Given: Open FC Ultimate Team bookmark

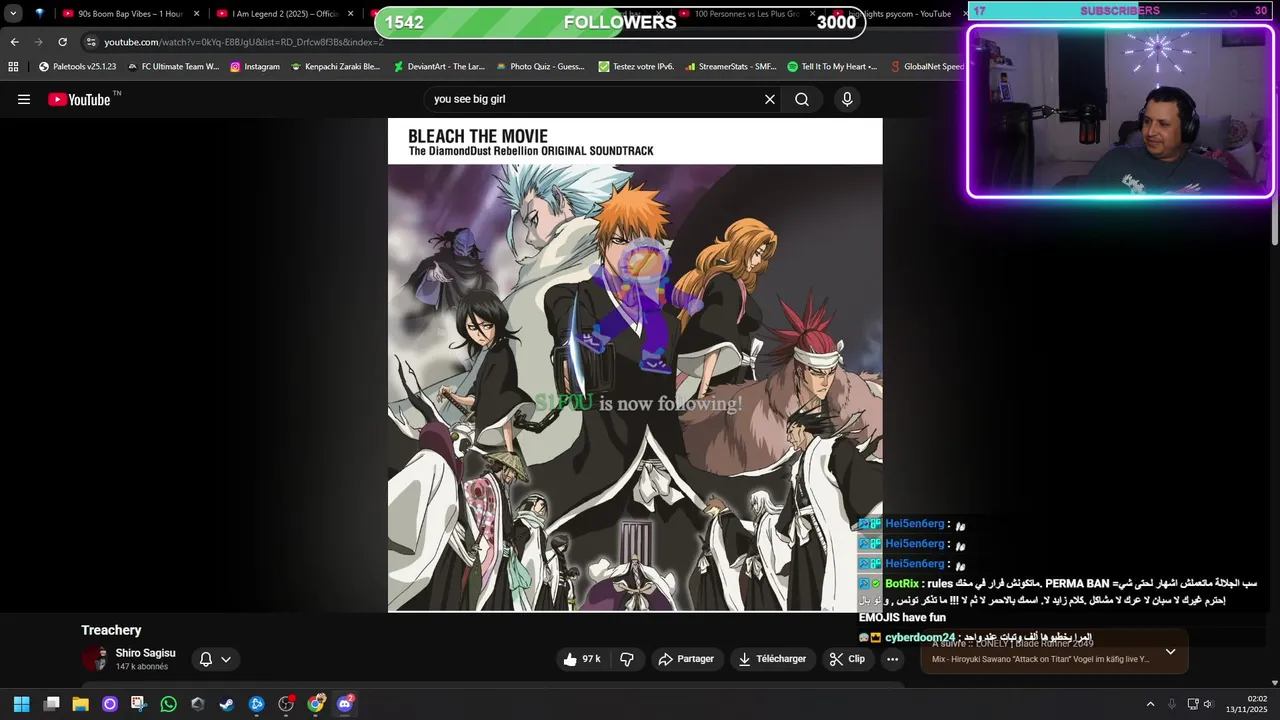Looking at the screenshot, I should (x=173, y=67).
